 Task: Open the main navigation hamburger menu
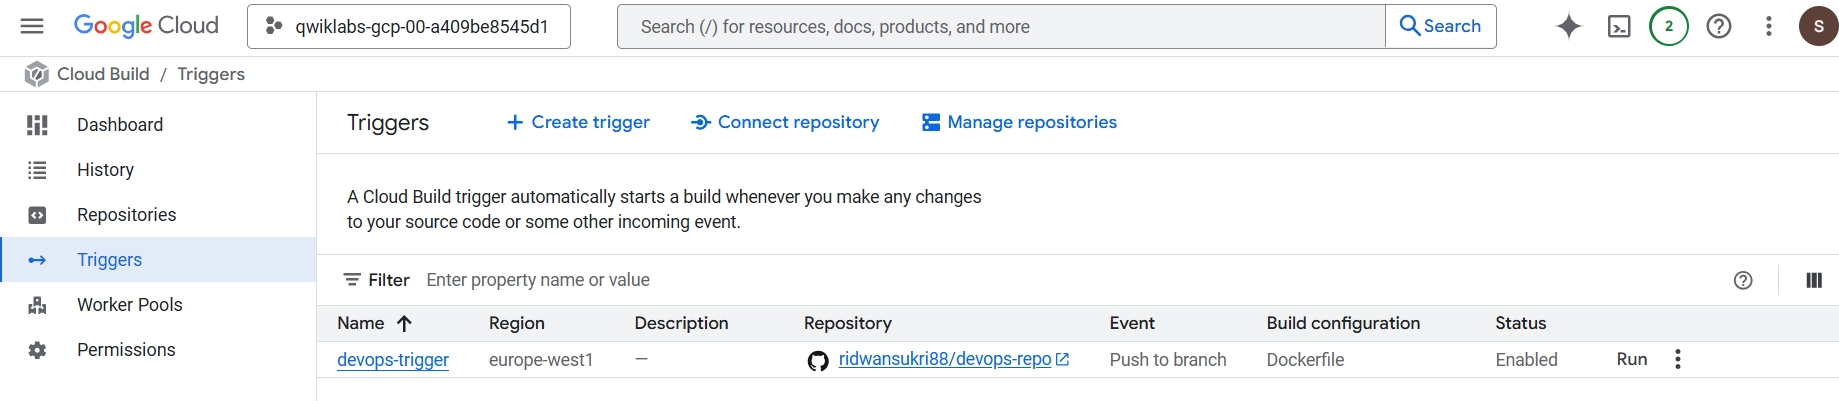(32, 26)
